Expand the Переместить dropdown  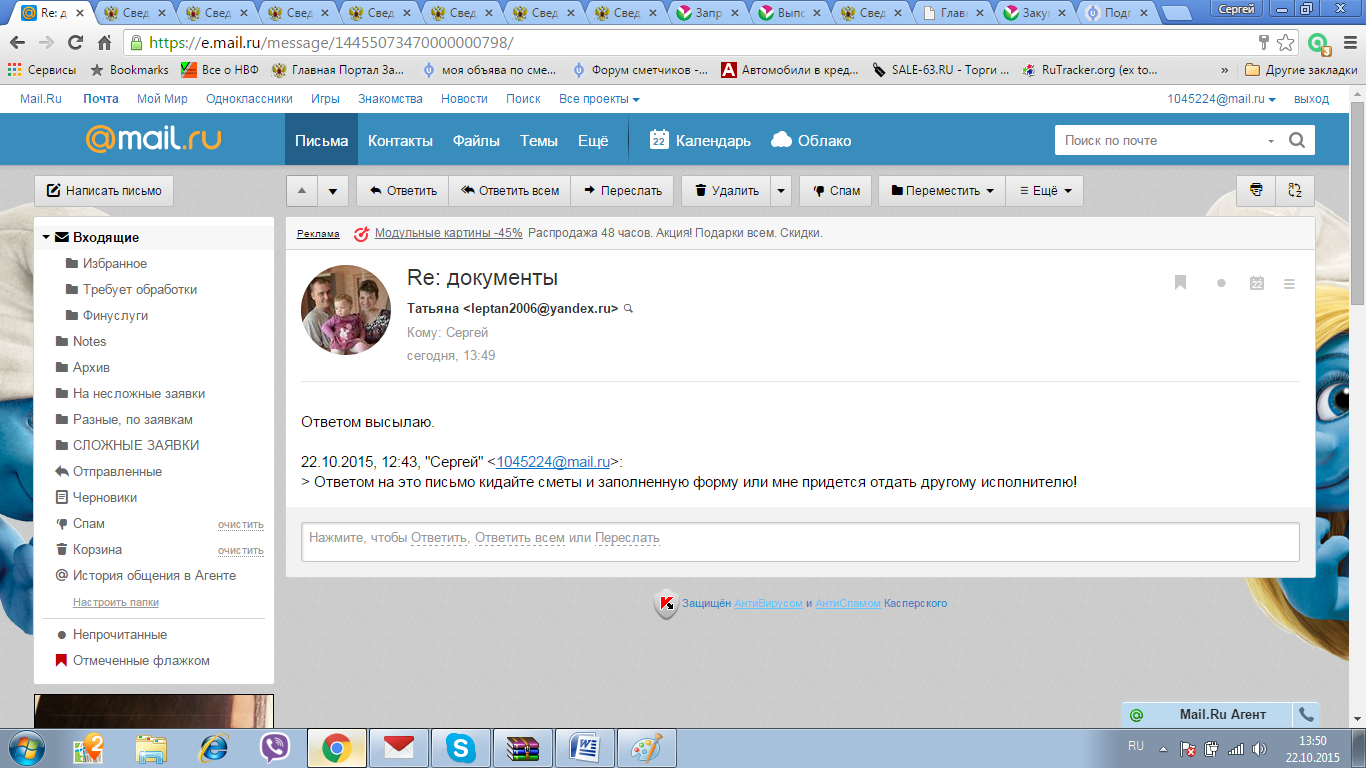(x=941, y=191)
